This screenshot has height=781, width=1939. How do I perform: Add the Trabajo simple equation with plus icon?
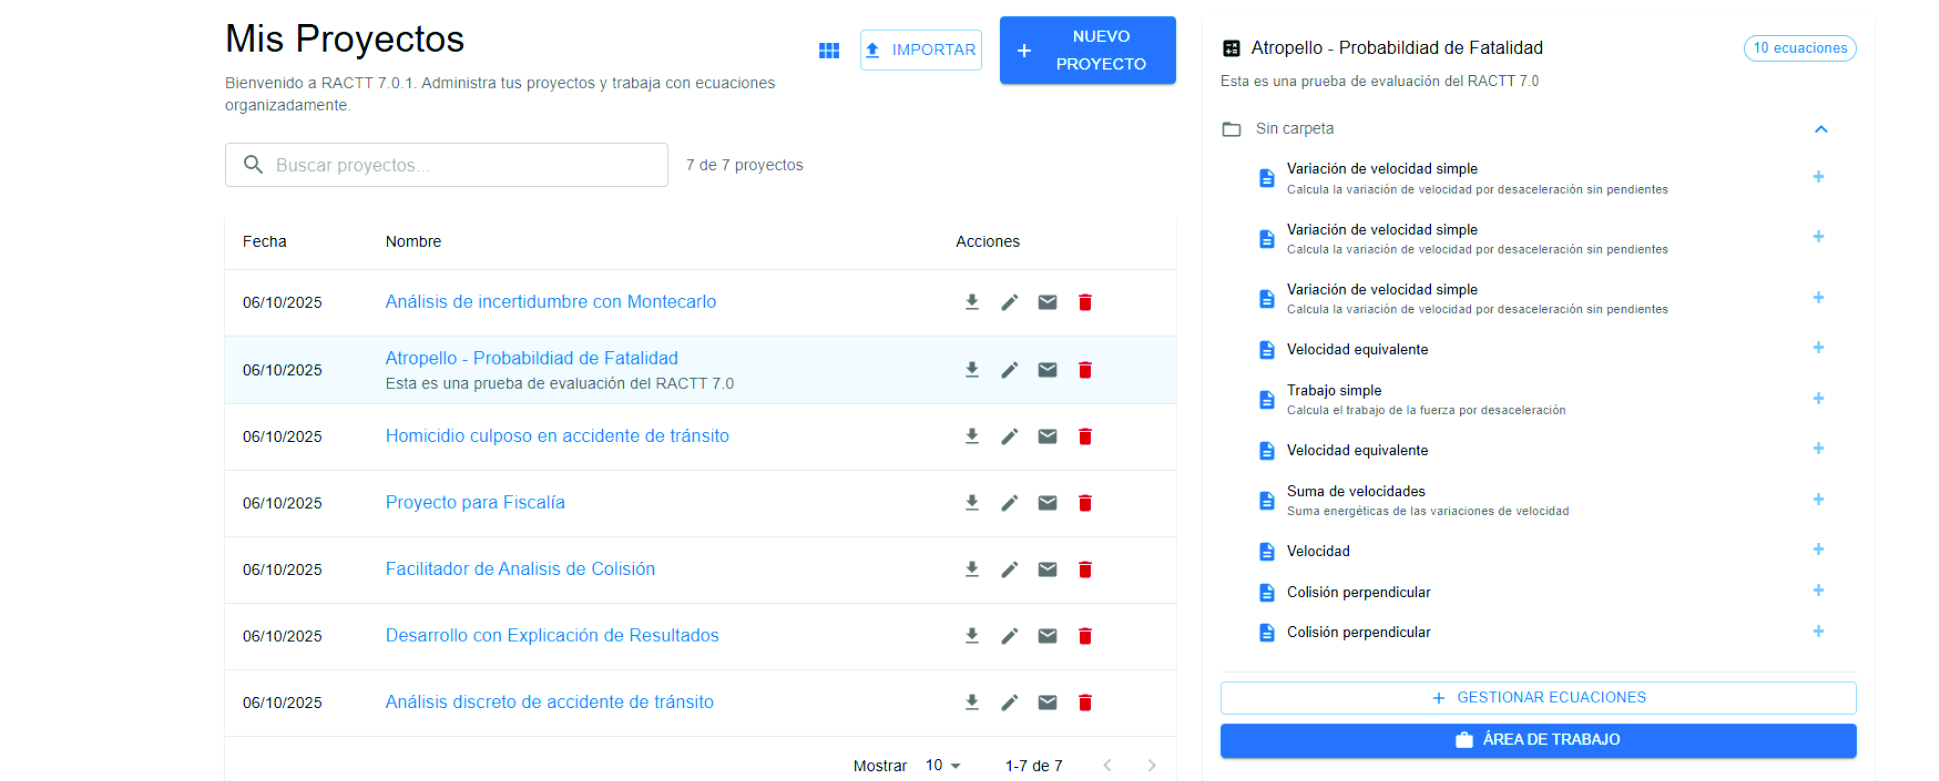[1818, 399]
